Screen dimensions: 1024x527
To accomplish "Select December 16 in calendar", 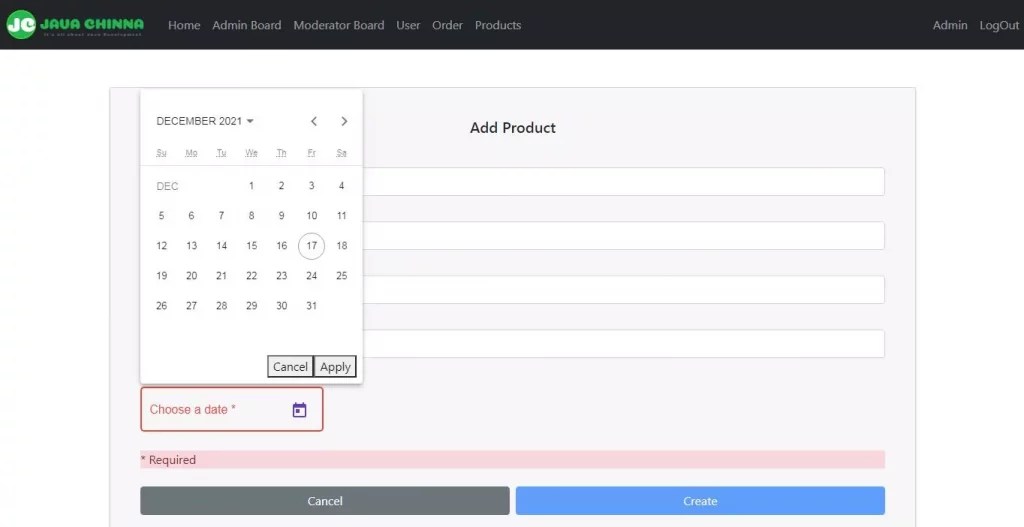I will click(x=281, y=246).
